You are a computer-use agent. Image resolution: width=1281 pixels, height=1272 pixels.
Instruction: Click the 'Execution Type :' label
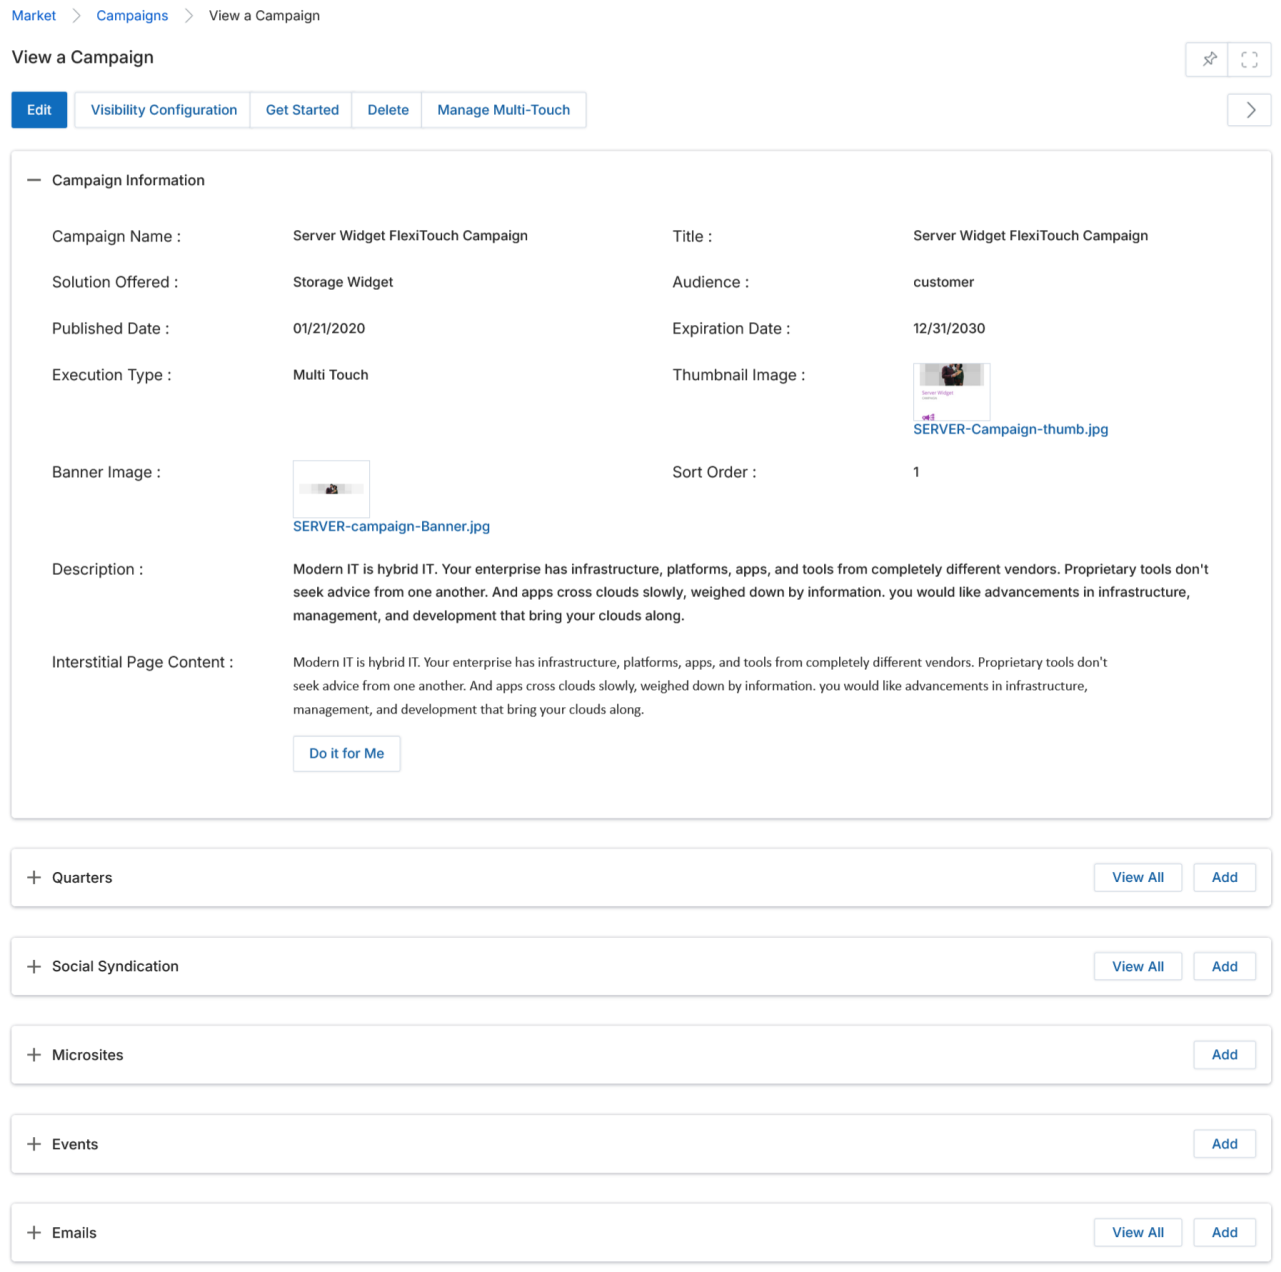click(112, 375)
